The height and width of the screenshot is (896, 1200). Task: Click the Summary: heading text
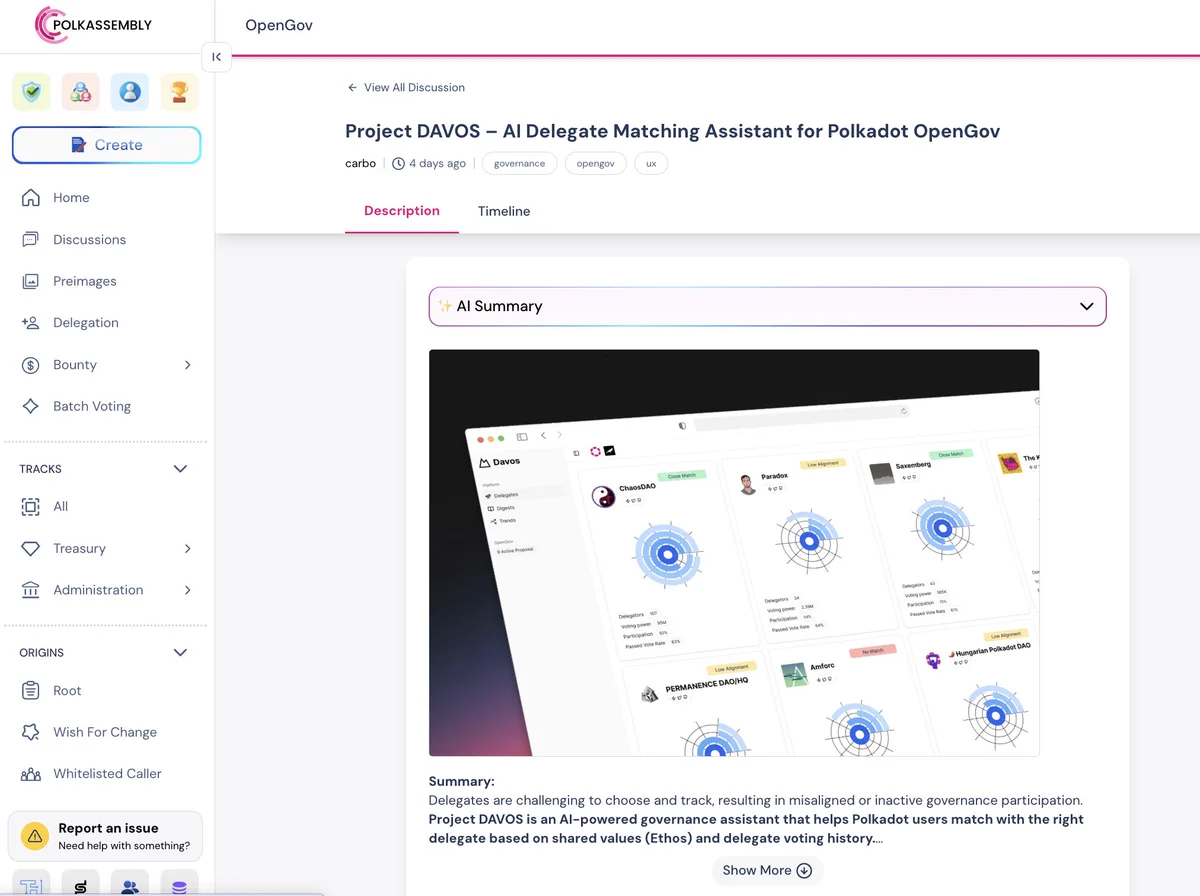[462, 782]
